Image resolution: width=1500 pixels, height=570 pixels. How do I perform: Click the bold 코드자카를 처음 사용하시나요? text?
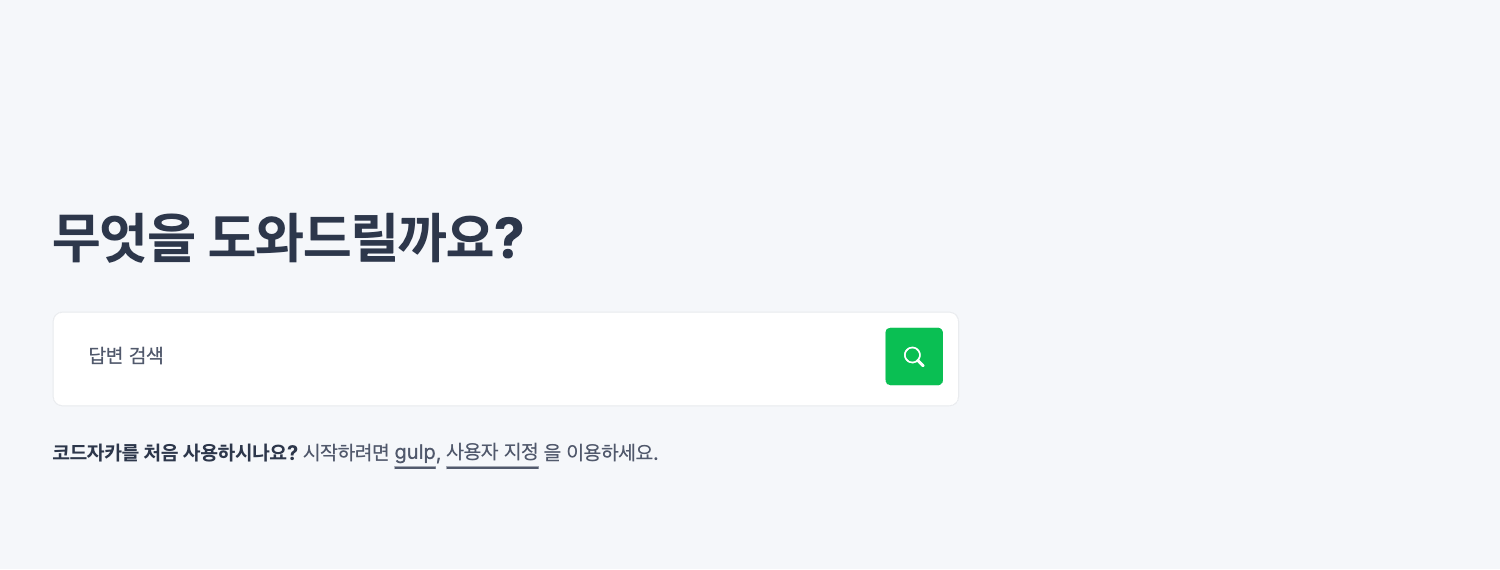[x=175, y=453]
